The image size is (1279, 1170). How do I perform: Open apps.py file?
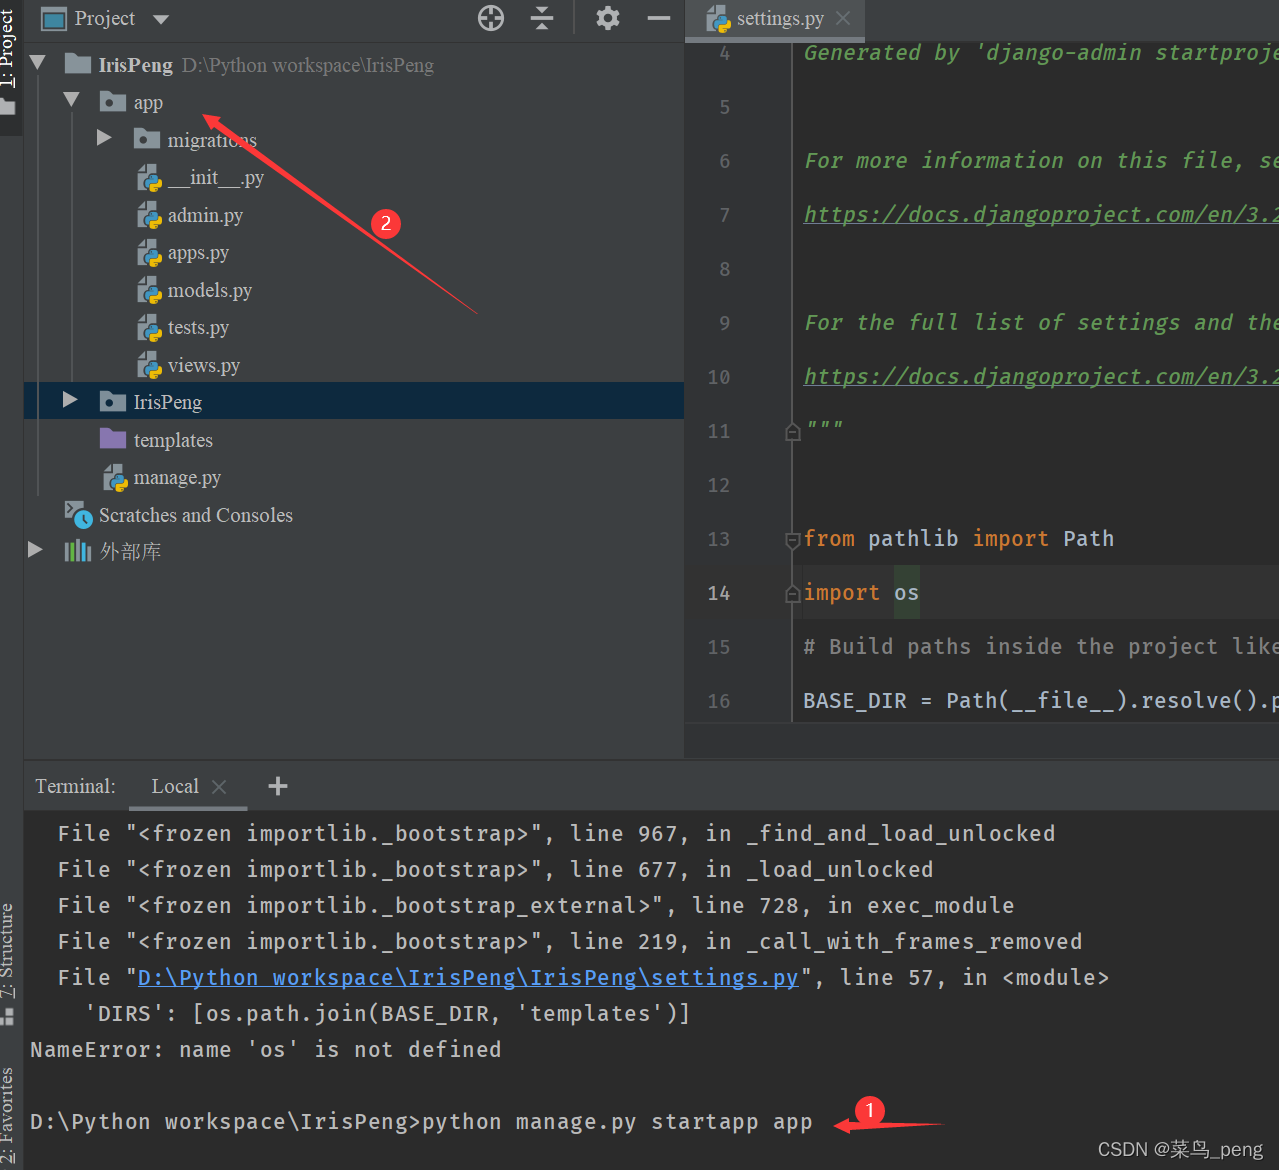click(198, 253)
